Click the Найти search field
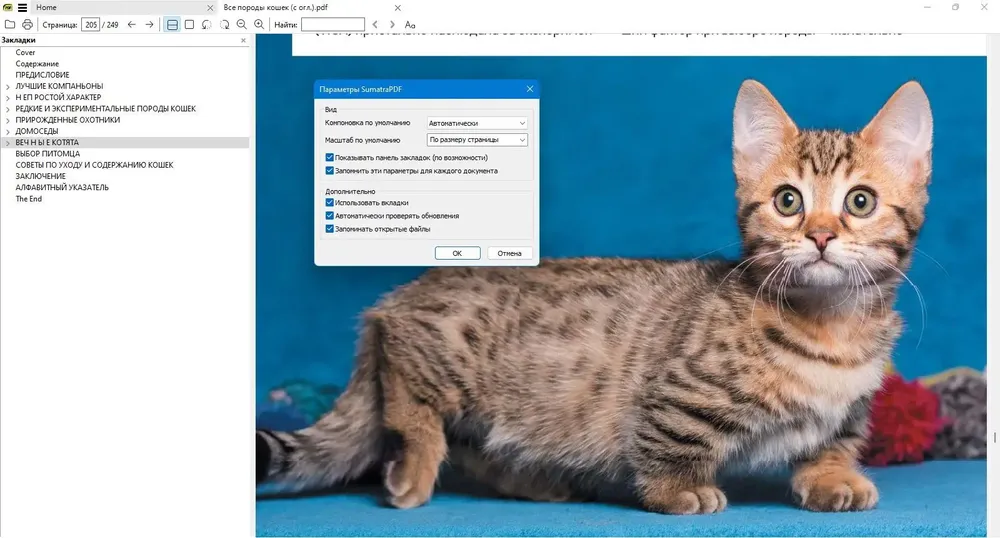Viewport: 1000px width, 538px height. [x=333, y=24]
